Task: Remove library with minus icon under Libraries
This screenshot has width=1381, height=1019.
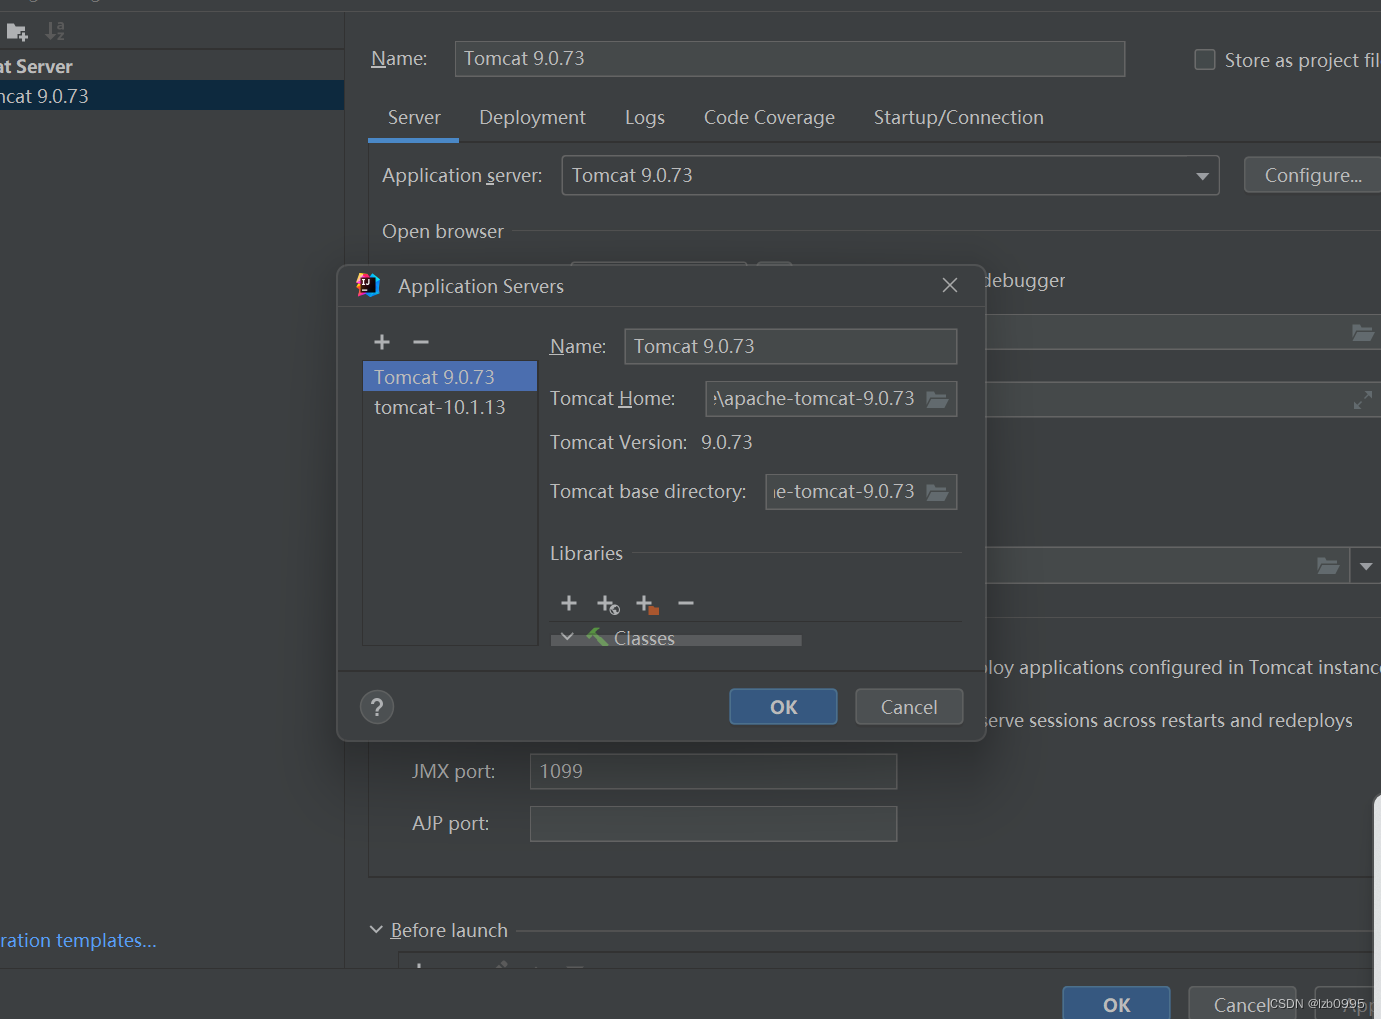Action: click(x=686, y=603)
